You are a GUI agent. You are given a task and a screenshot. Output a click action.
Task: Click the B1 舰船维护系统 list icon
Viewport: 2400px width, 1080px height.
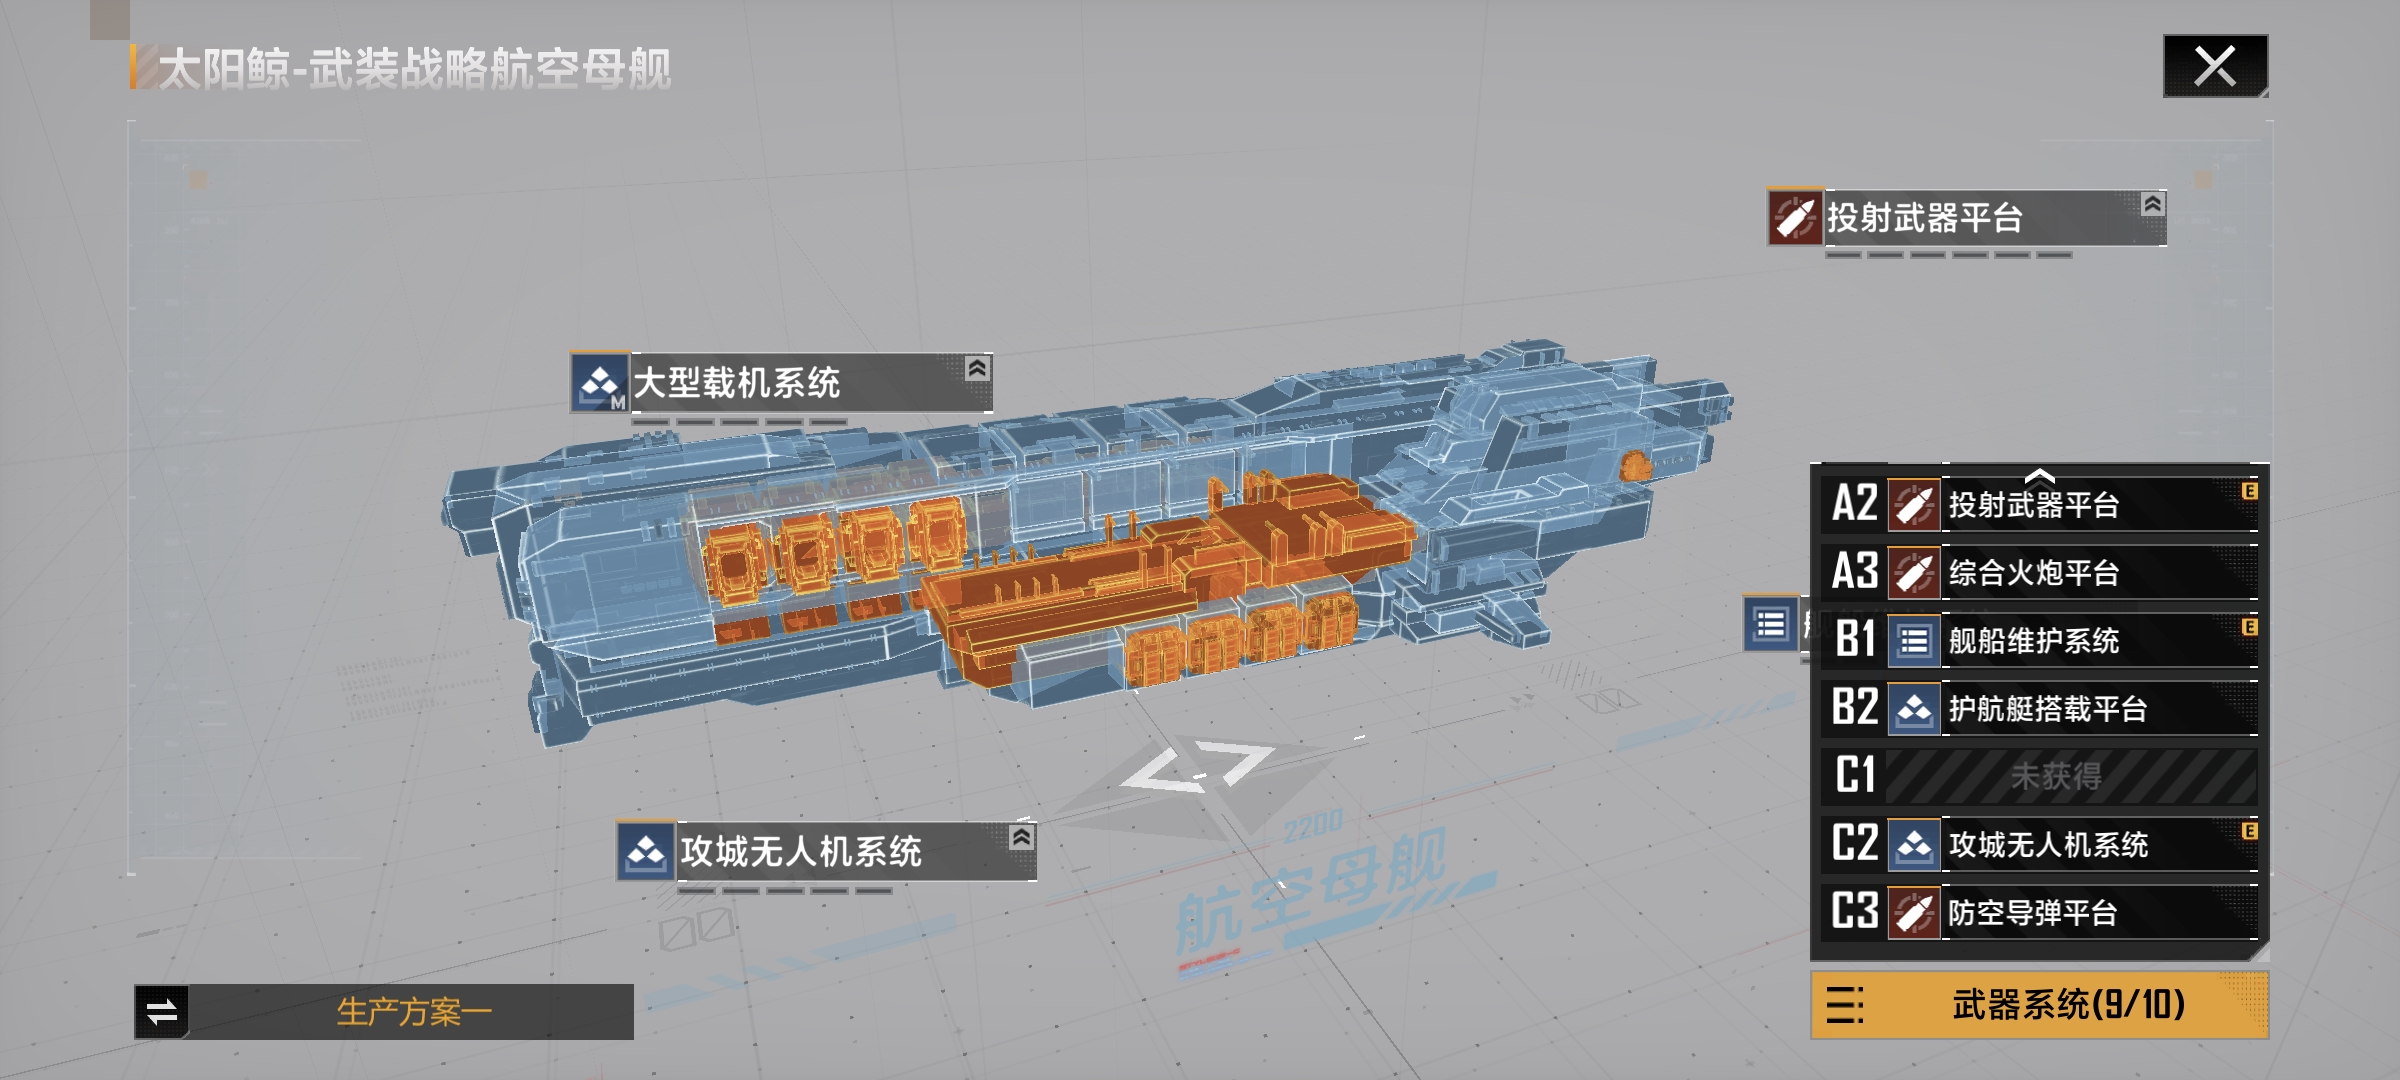(1913, 641)
